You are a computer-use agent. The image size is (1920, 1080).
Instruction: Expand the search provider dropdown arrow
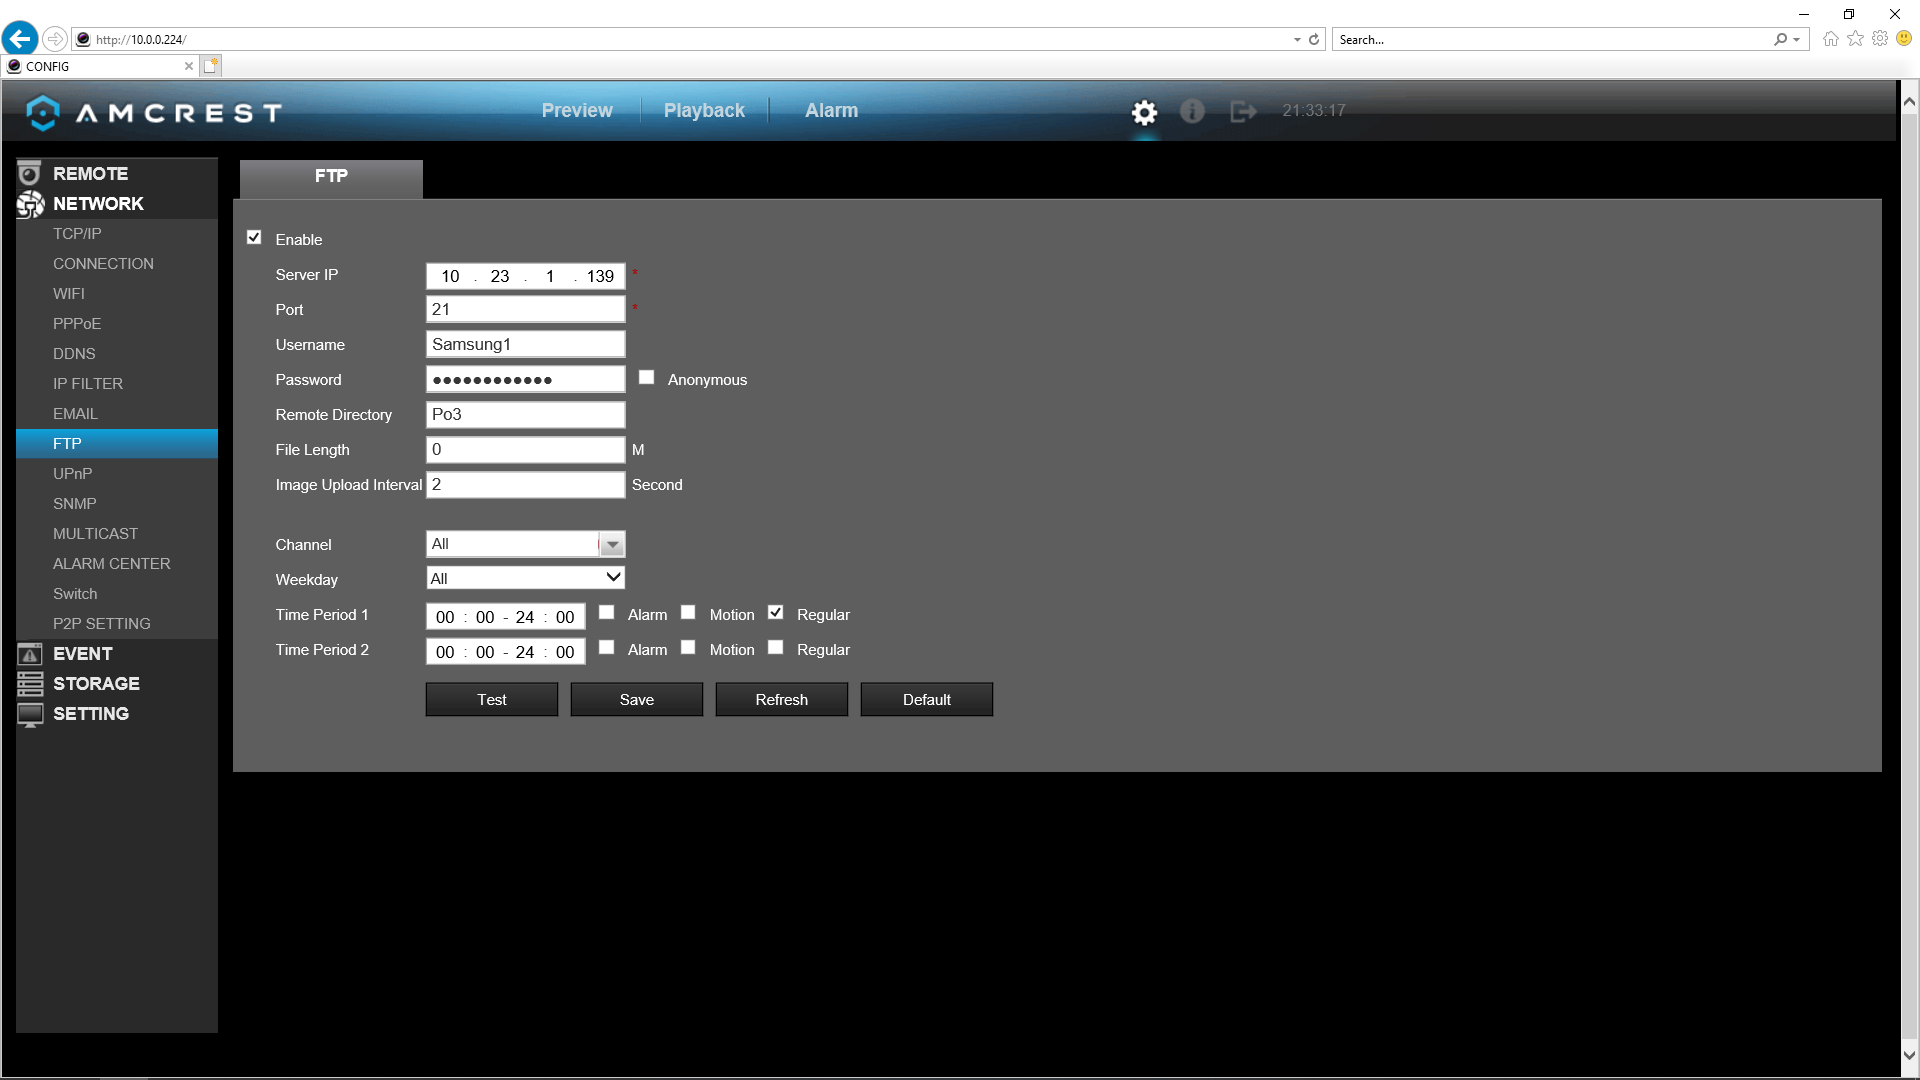click(x=1797, y=40)
